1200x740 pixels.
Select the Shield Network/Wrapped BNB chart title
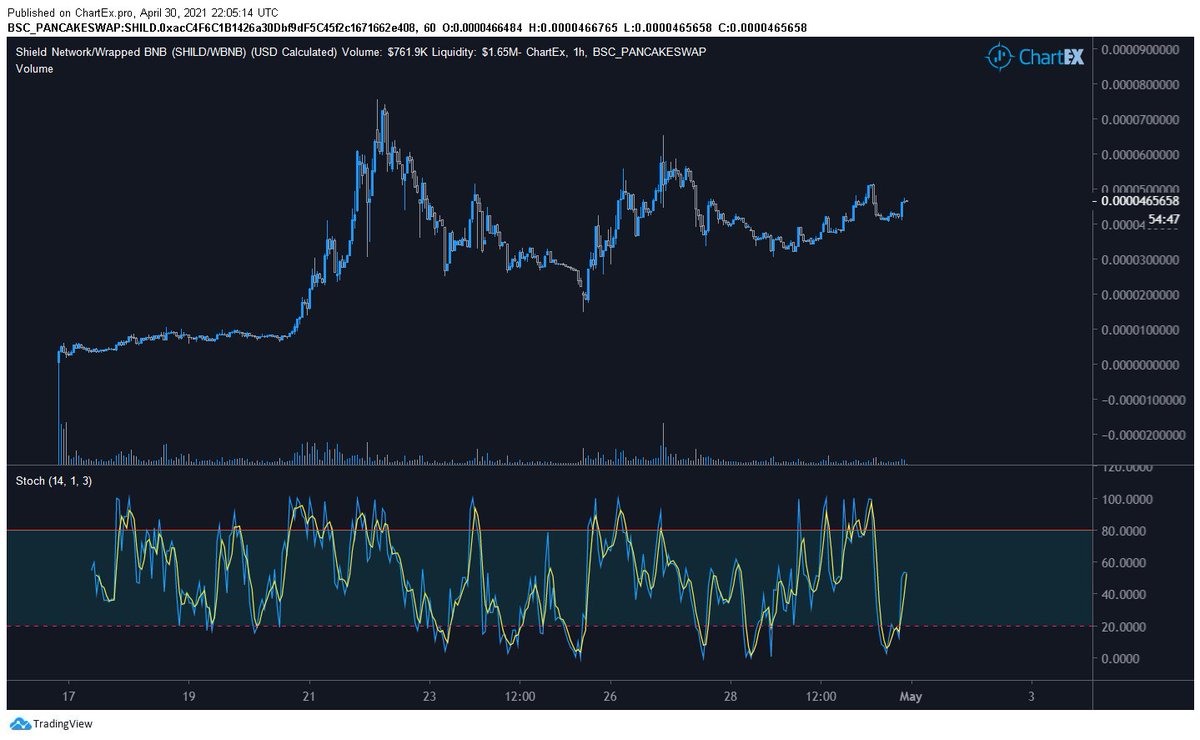[x=360, y=50]
